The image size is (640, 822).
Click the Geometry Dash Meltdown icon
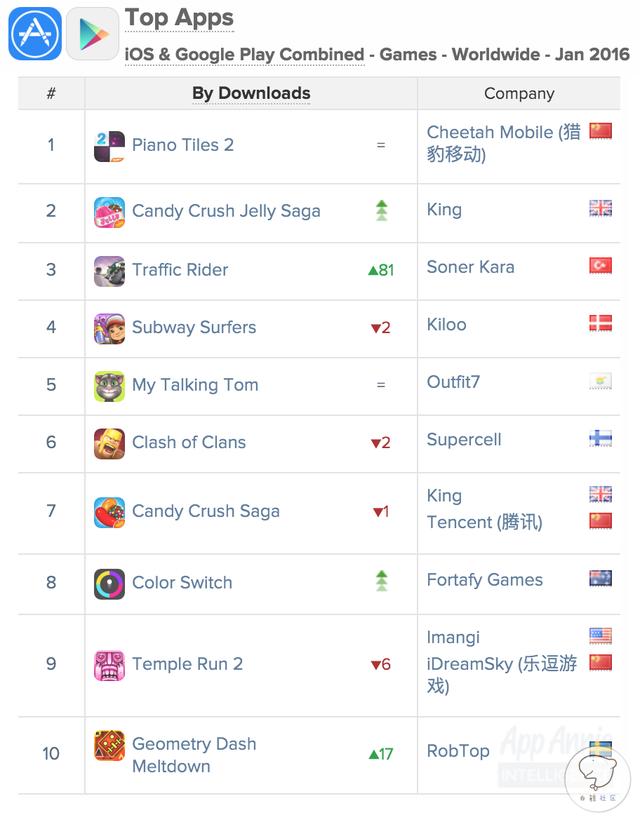[109, 746]
